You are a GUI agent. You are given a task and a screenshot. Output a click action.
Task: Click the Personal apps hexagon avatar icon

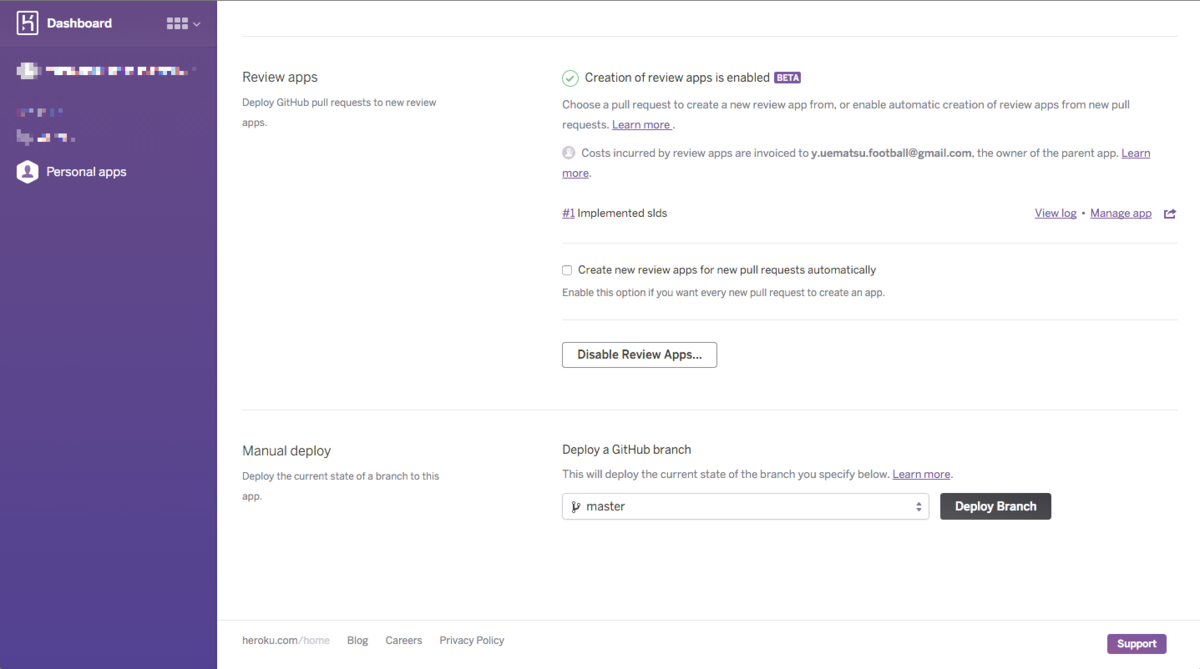tap(27, 172)
